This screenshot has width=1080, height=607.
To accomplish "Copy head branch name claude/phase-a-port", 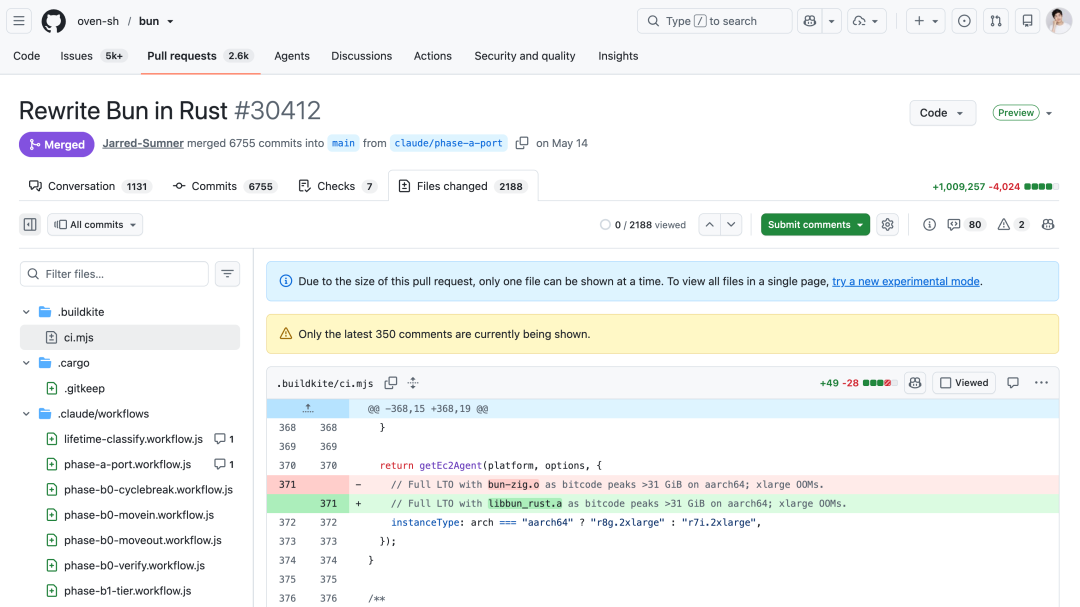I will (522, 143).
